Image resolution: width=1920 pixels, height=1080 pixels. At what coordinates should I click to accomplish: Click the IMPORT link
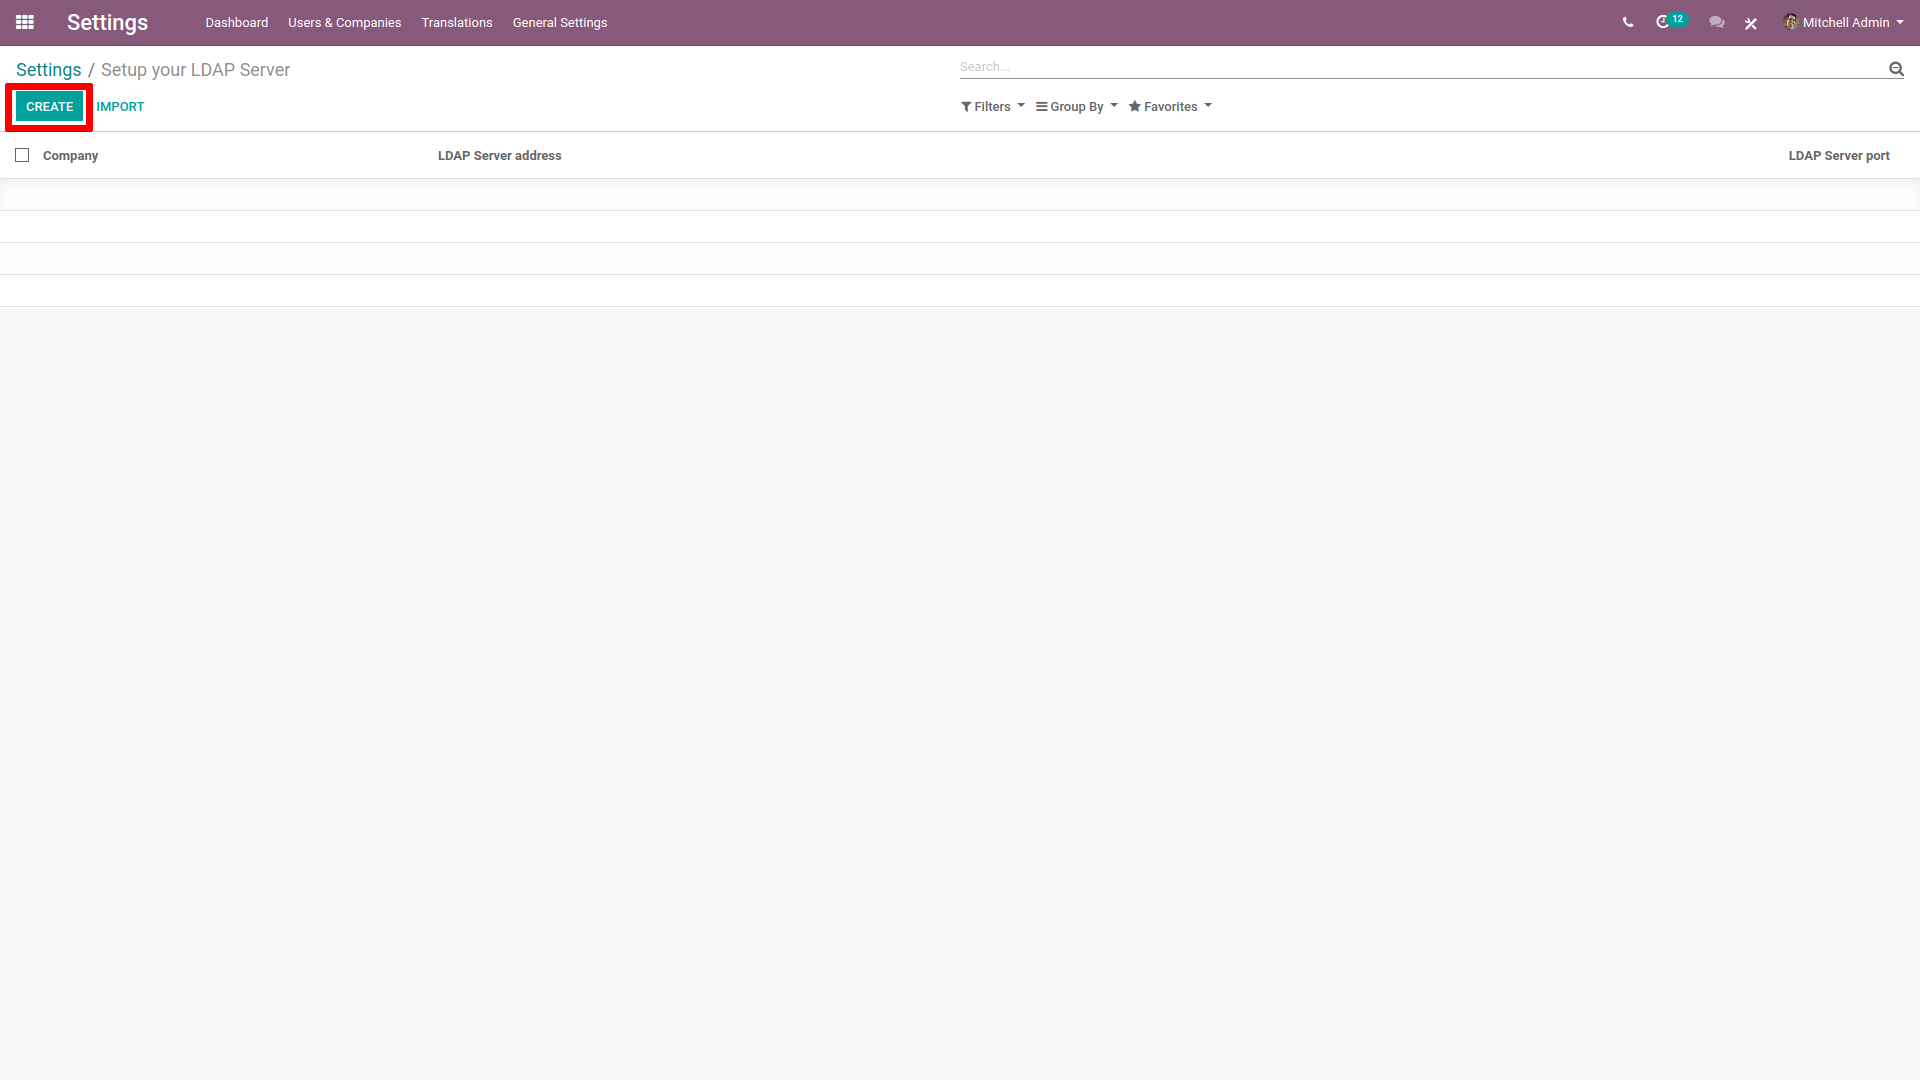click(121, 107)
